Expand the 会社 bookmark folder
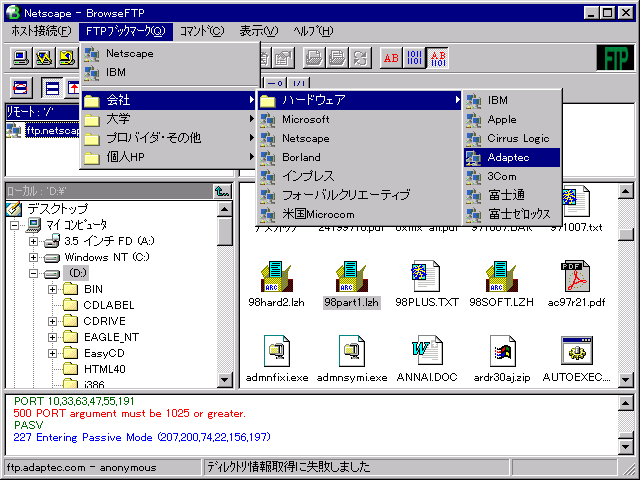 click(169, 100)
